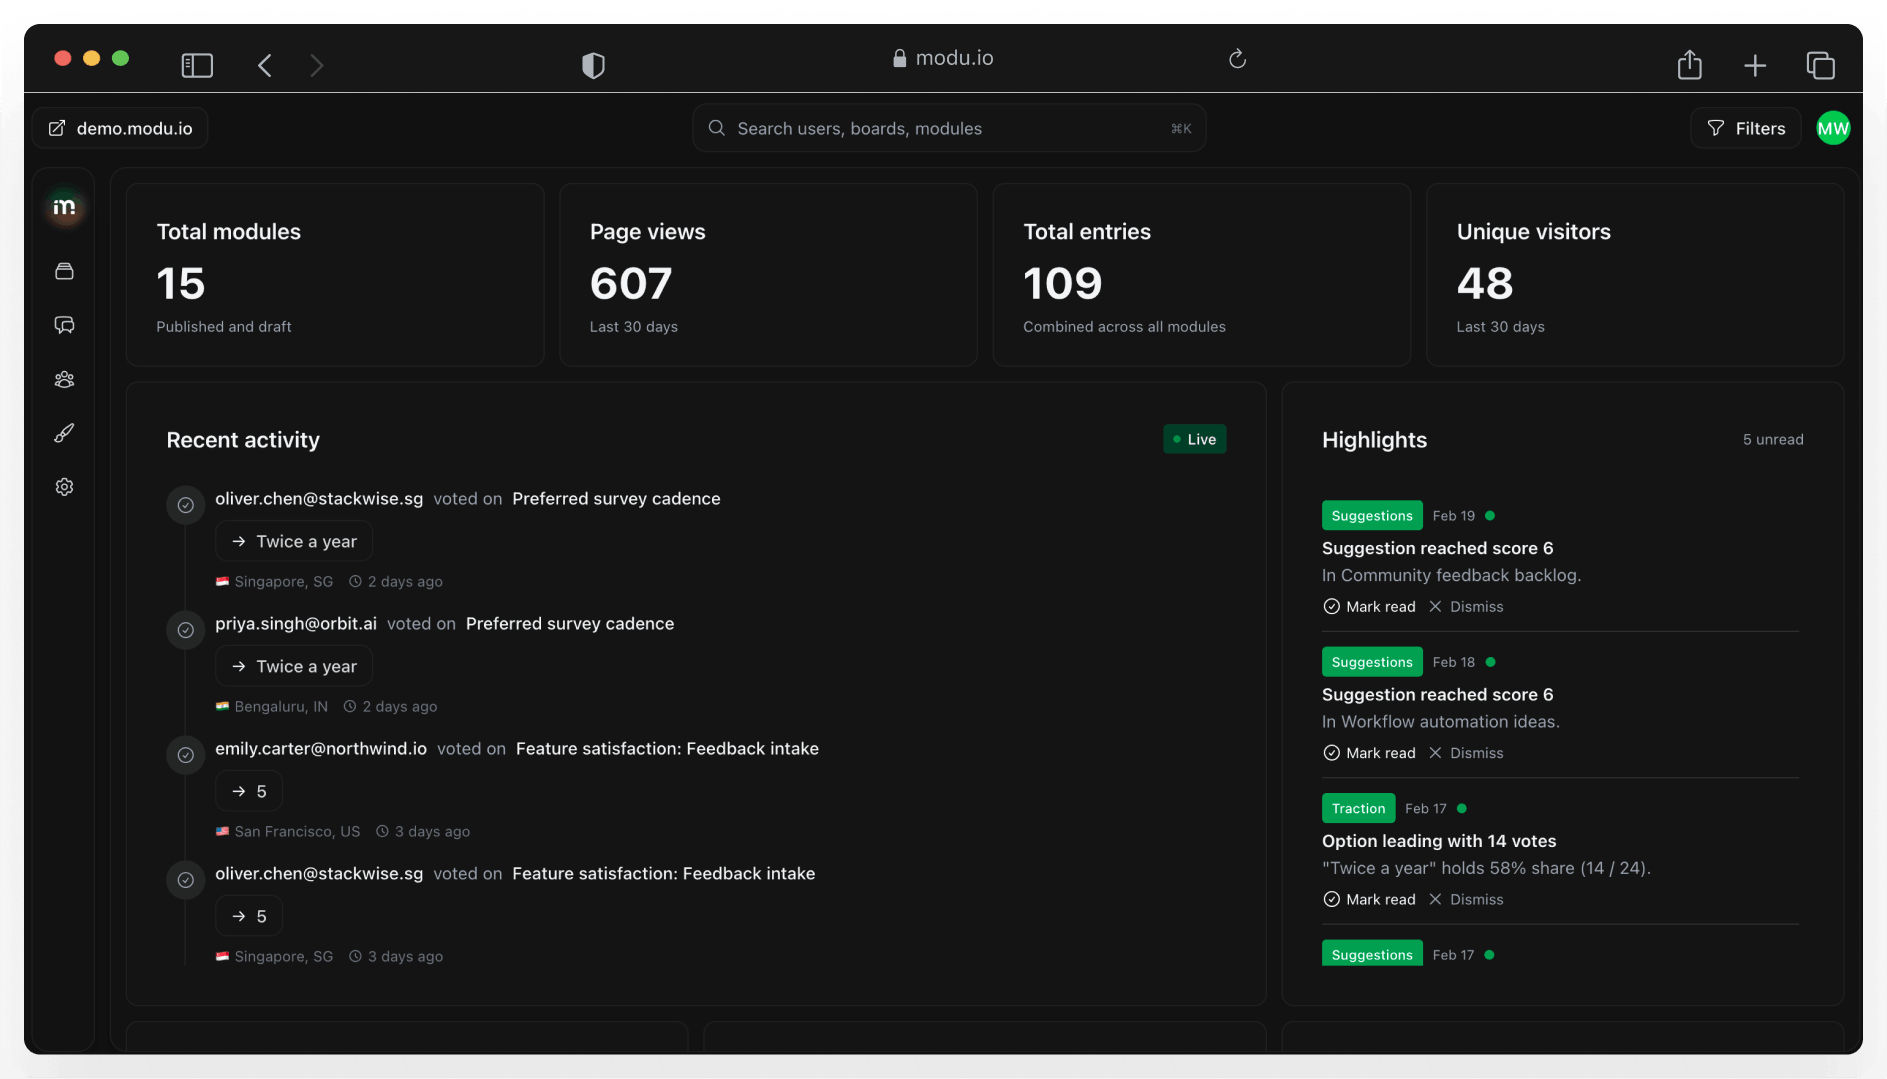This screenshot has width=1887, height=1079.
Task: Open the community users panel in sidebar
Action: (x=64, y=379)
